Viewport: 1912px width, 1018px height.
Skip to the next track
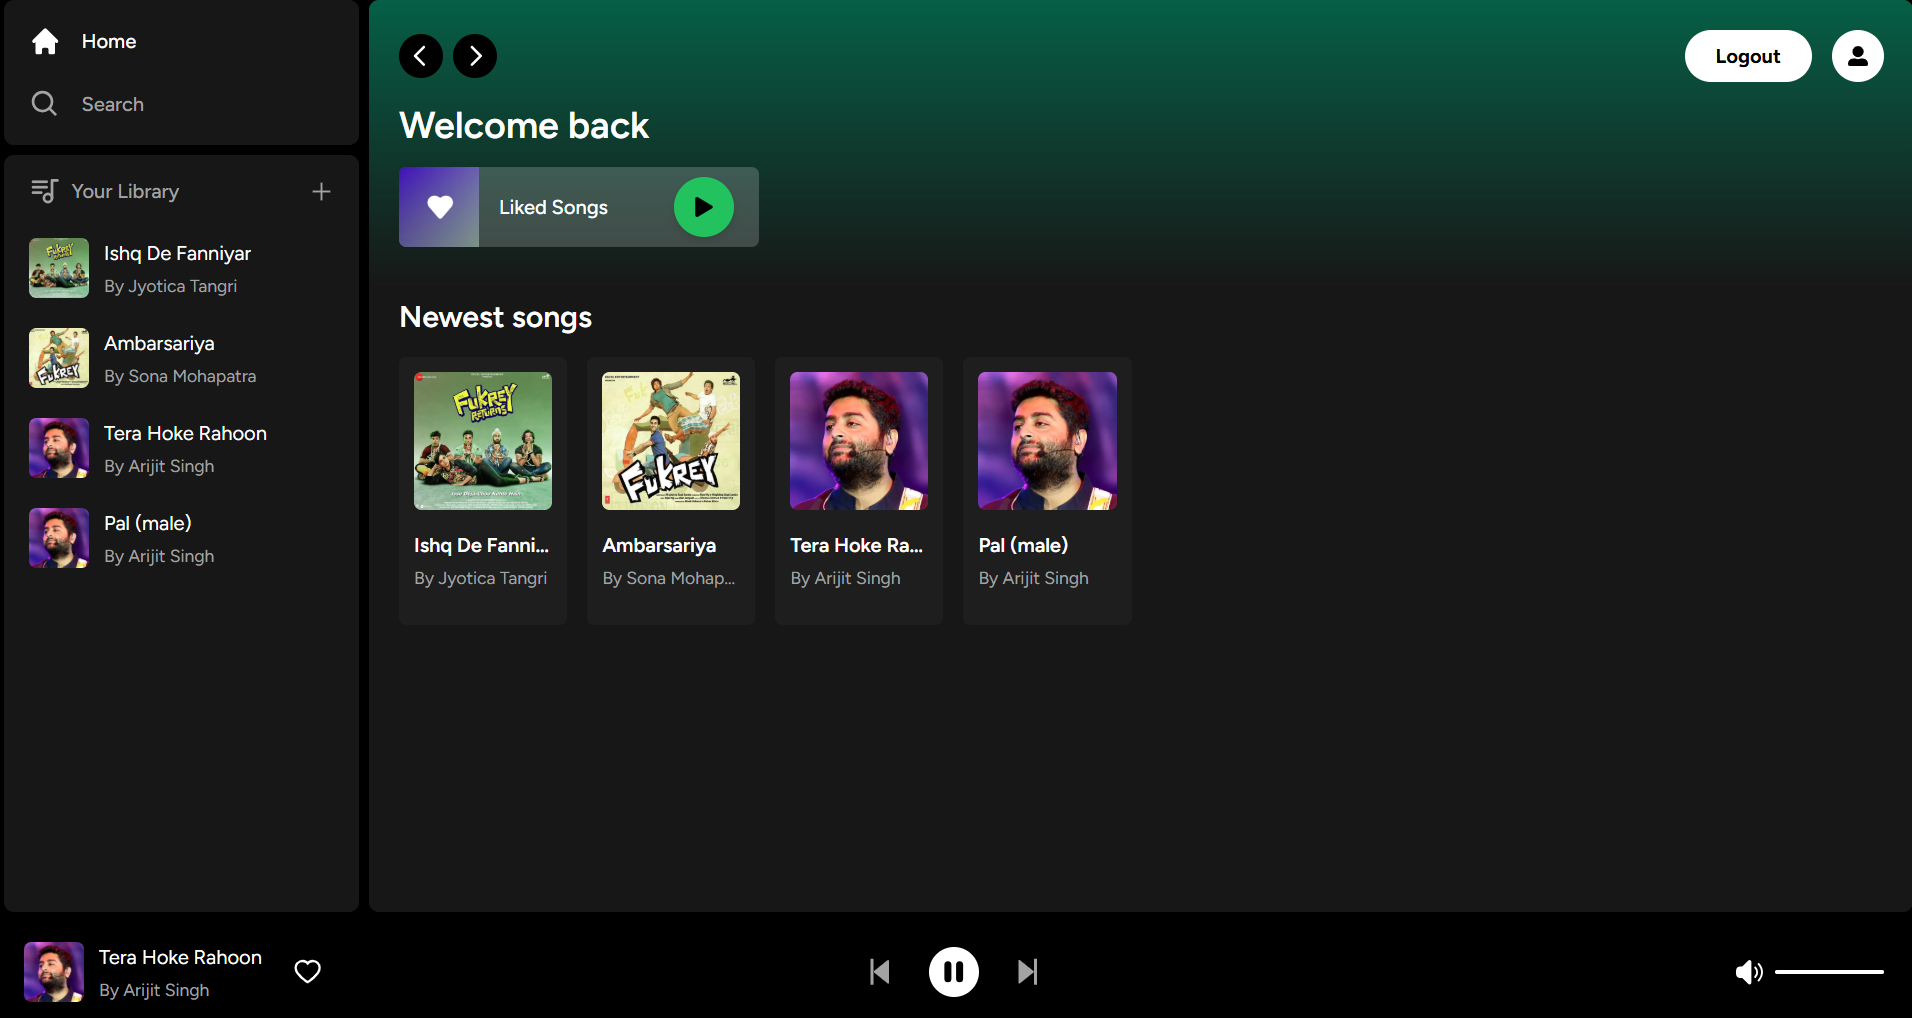point(1027,972)
